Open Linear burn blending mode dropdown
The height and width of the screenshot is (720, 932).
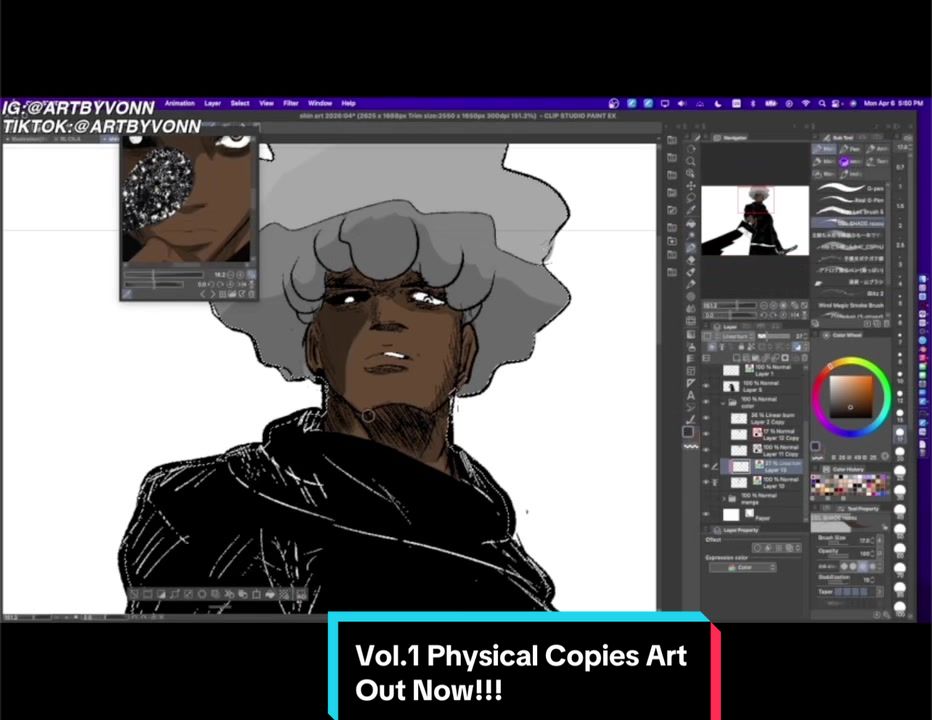pos(737,337)
